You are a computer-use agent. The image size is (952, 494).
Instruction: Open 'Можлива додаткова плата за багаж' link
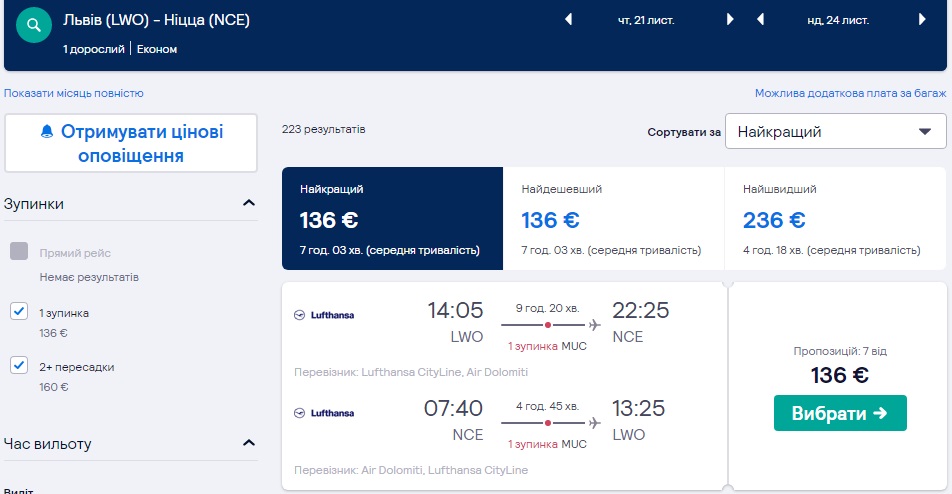tap(850, 93)
